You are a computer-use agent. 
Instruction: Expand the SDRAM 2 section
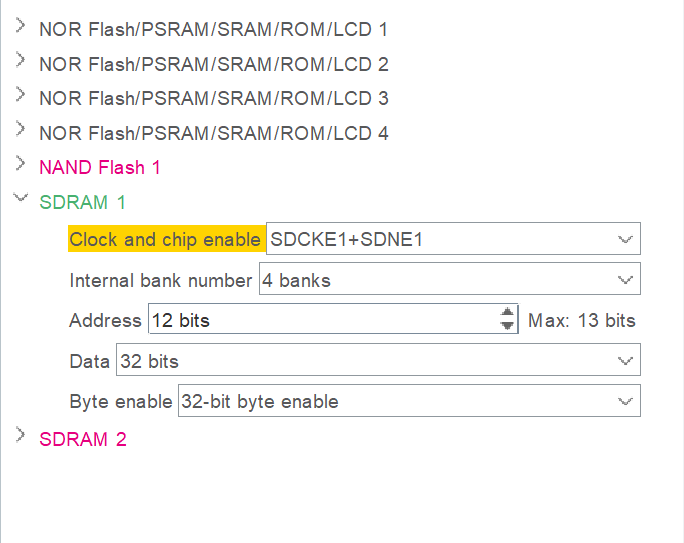[20, 436]
